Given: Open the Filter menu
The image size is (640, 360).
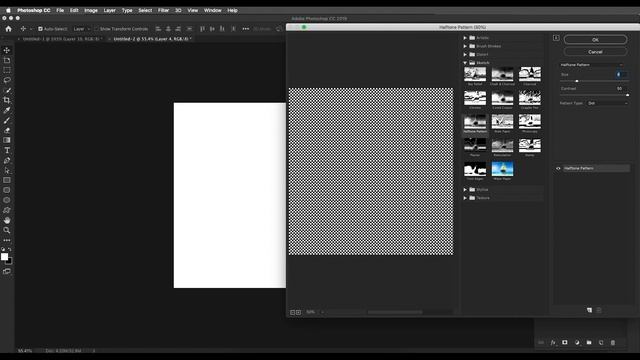Looking at the screenshot, I should tap(163, 10).
